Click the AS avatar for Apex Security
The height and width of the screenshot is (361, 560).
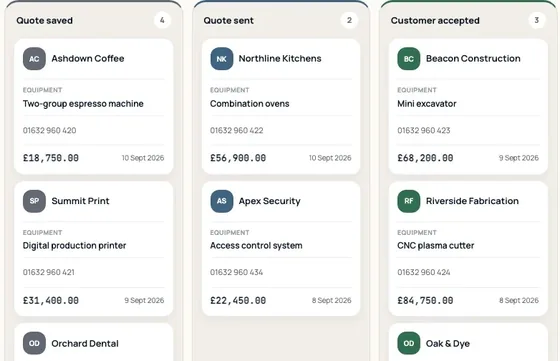[x=221, y=201]
